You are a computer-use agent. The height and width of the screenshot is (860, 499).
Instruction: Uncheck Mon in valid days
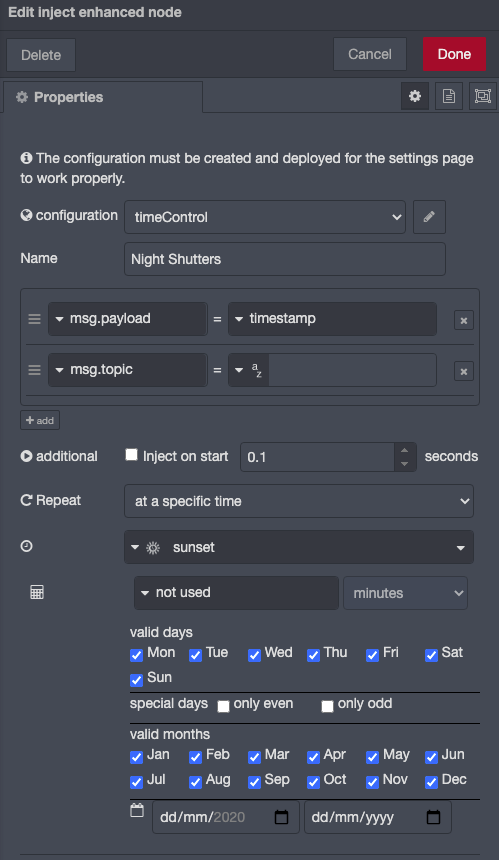tap(137, 655)
